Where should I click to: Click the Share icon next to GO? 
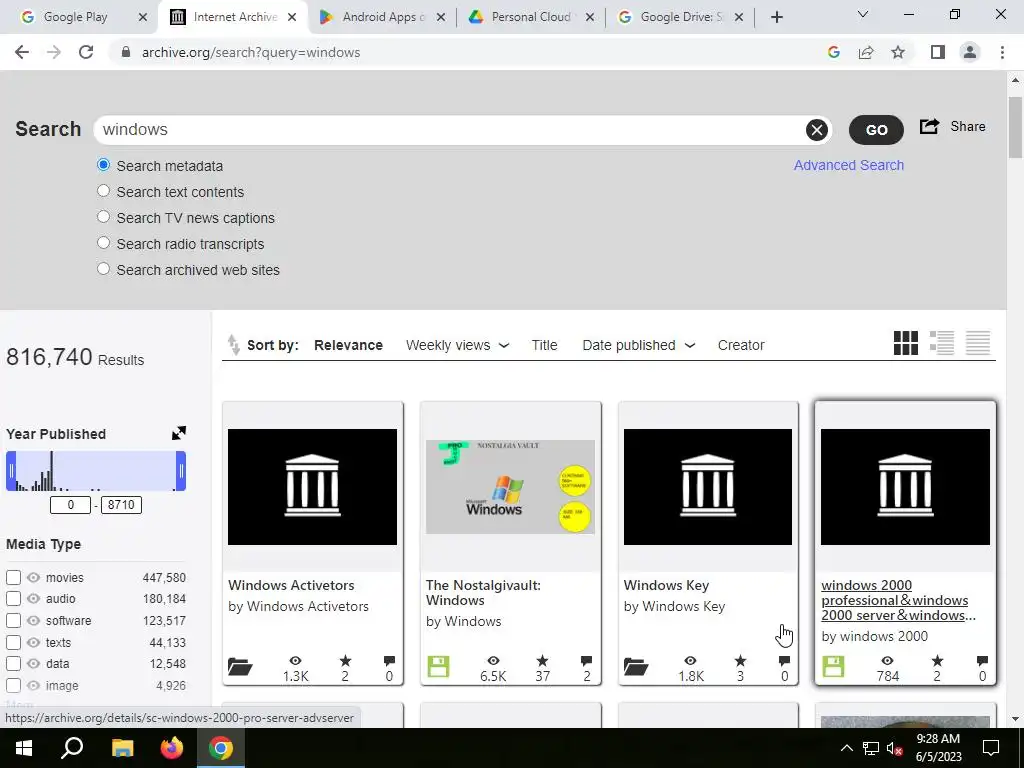[929, 126]
